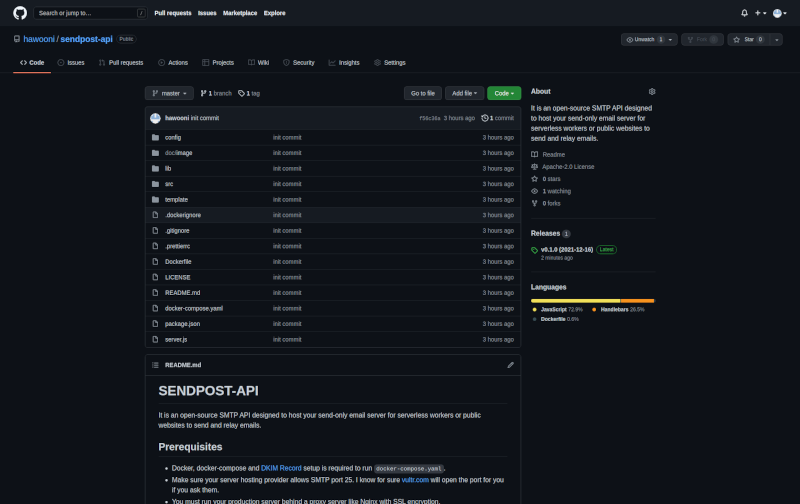Image resolution: width=800 pixels, height=504 pixels.
Task: Click the Fork button
Action: point(702,39)
